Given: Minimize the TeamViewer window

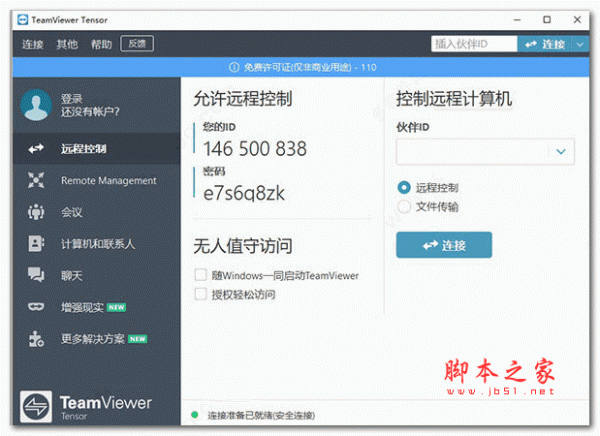Looking at the screenshot, I should click(517, 20).
